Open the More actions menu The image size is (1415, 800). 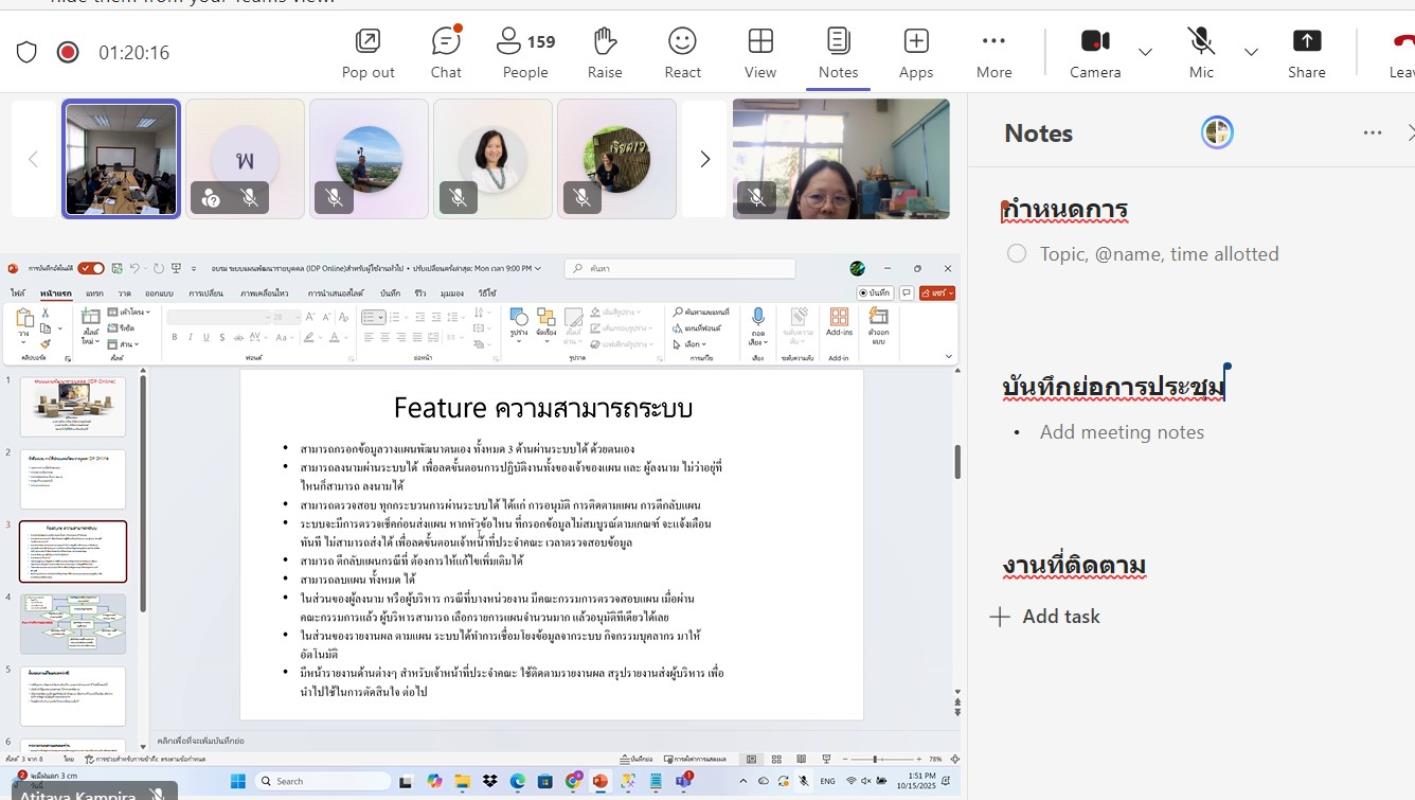coord(993,53)
